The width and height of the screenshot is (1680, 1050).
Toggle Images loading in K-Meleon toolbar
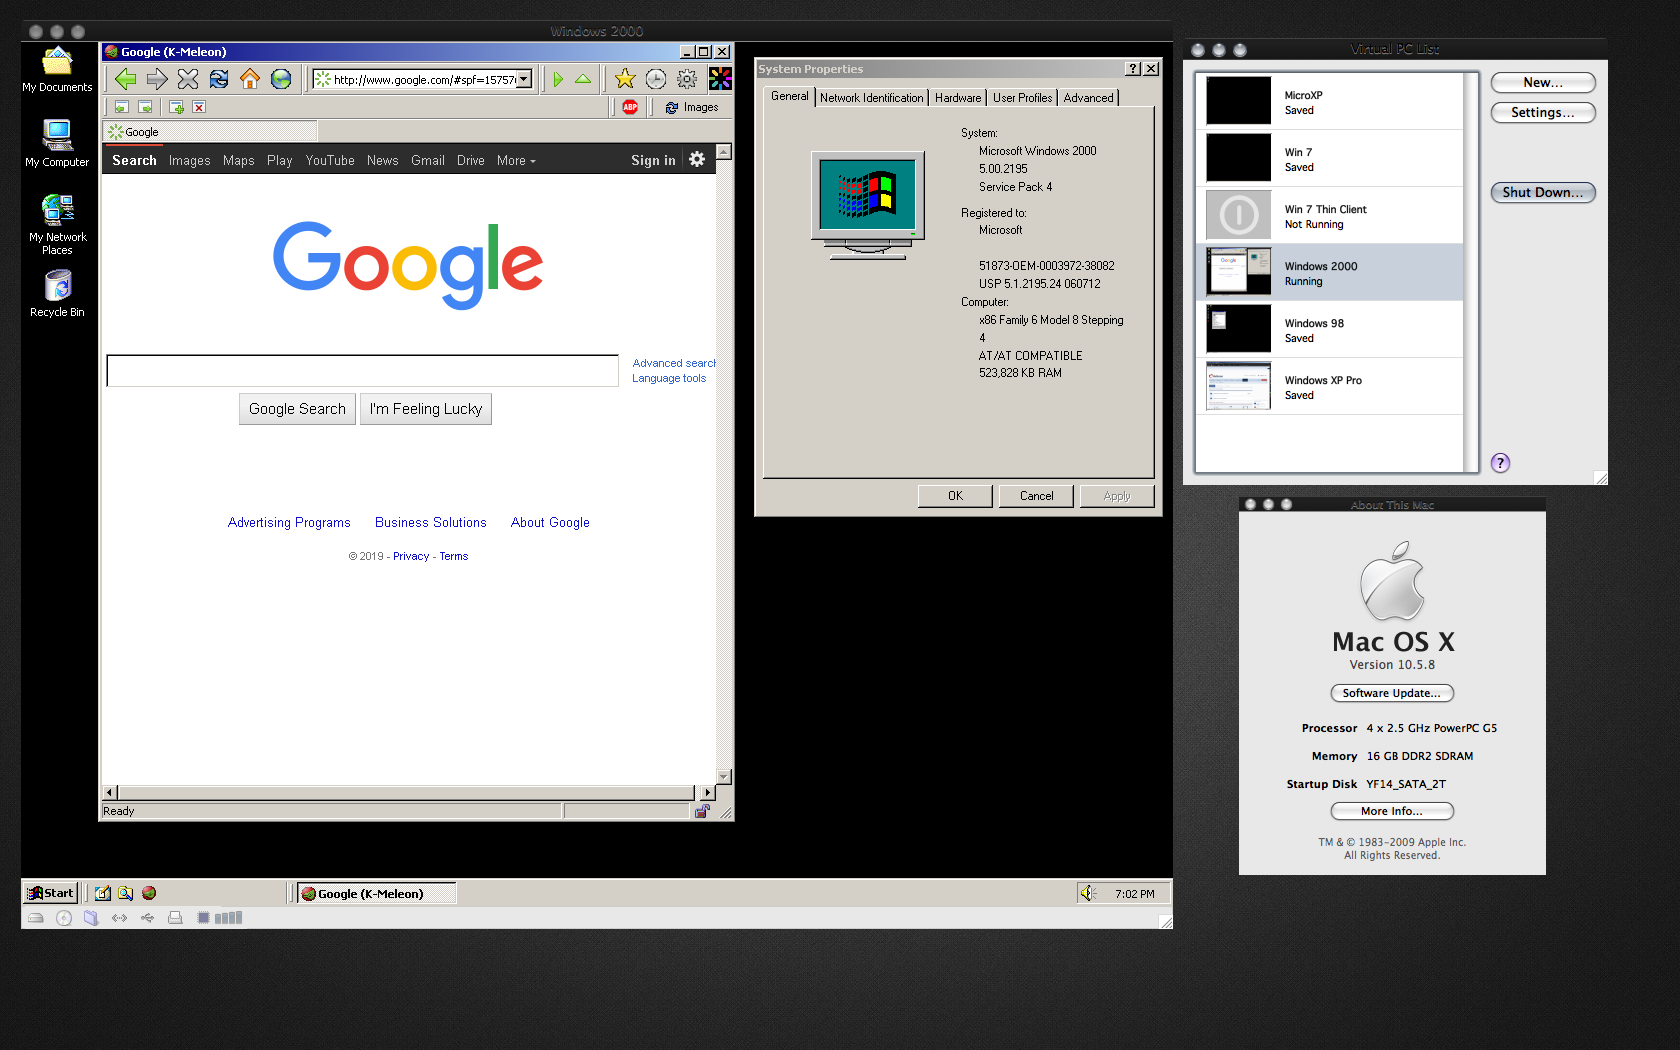click(692, 107)
